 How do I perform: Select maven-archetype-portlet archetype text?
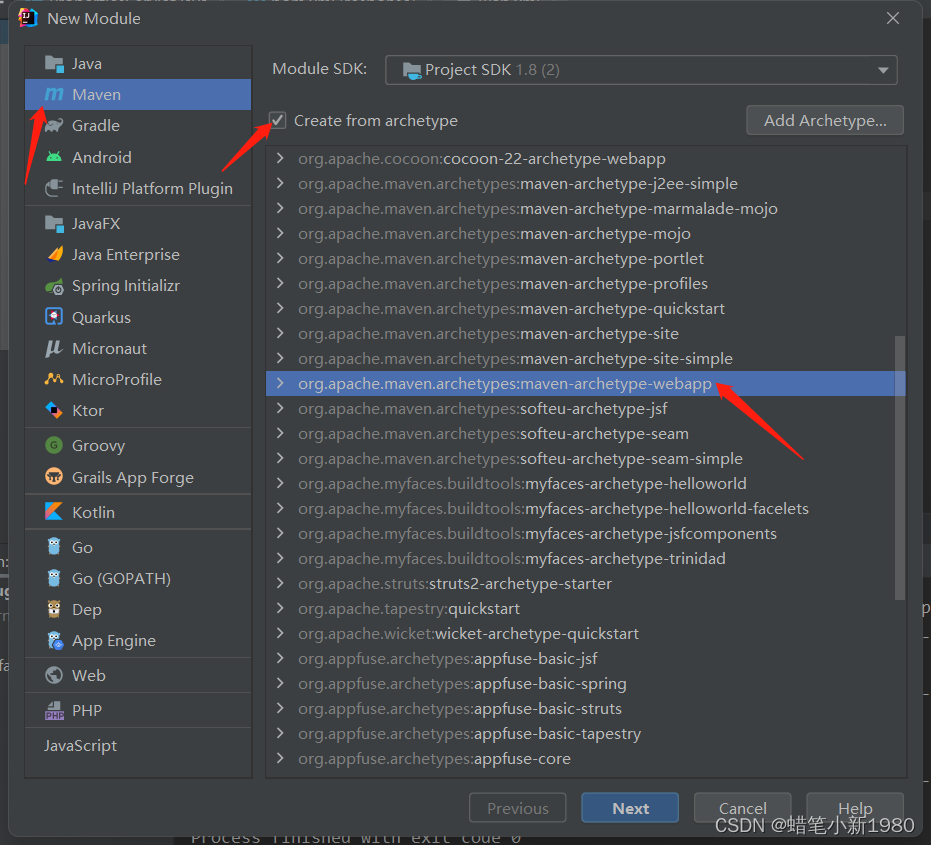(501, 259)
